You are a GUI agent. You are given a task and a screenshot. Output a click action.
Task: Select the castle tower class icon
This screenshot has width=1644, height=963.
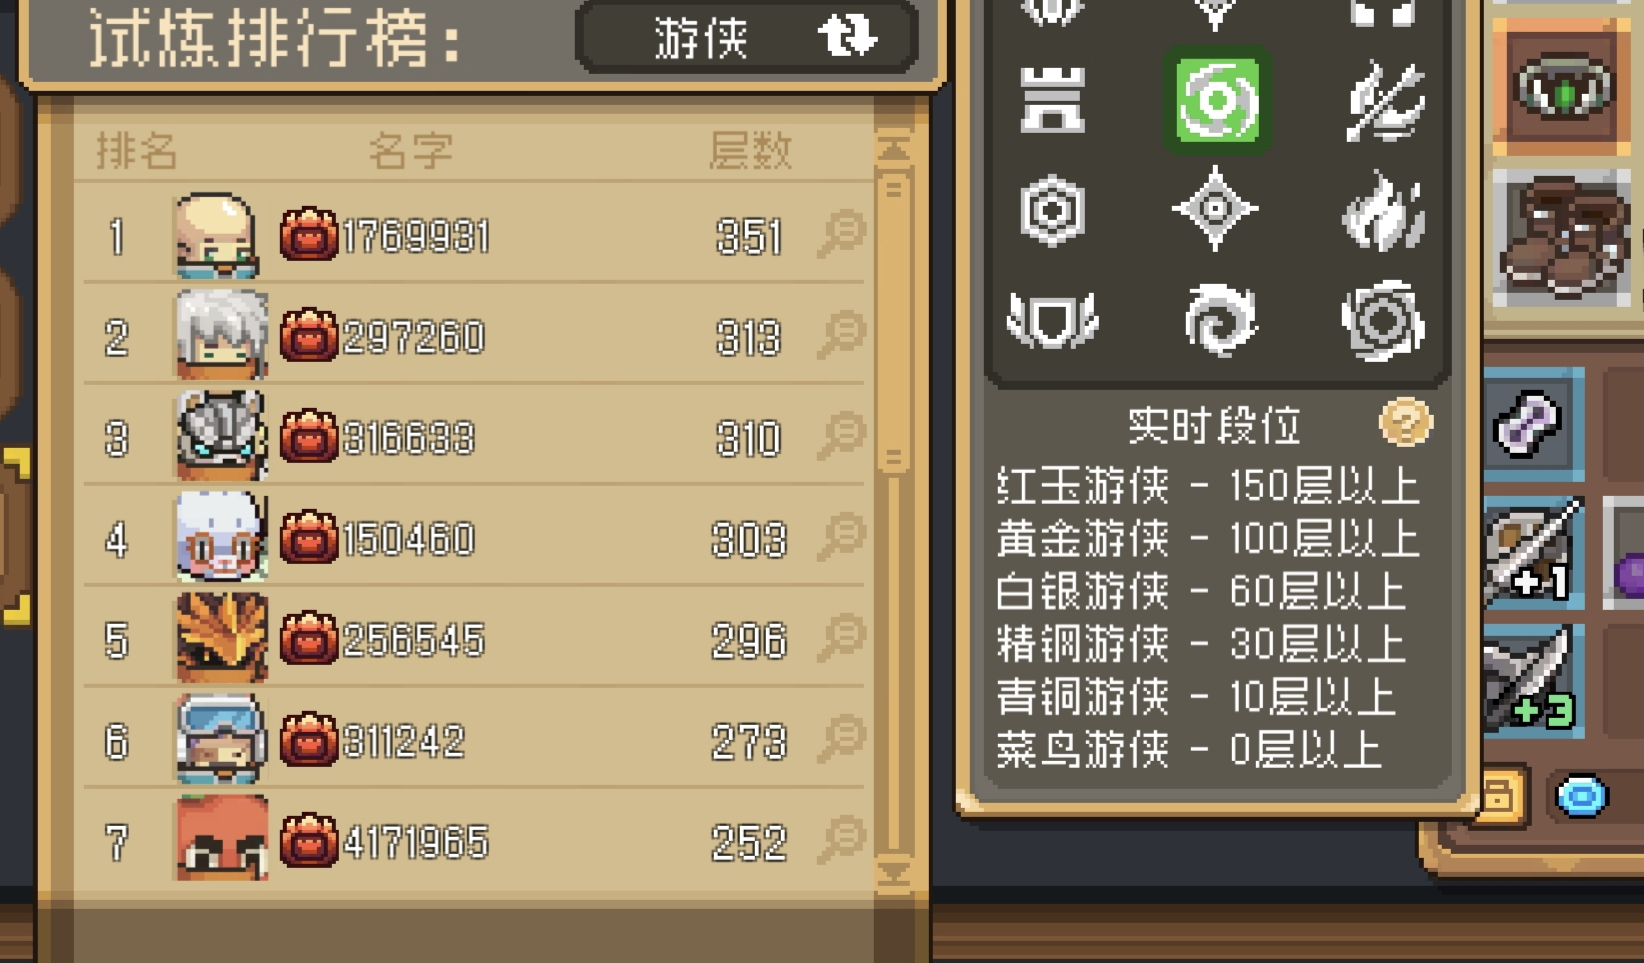[1052, 101]
